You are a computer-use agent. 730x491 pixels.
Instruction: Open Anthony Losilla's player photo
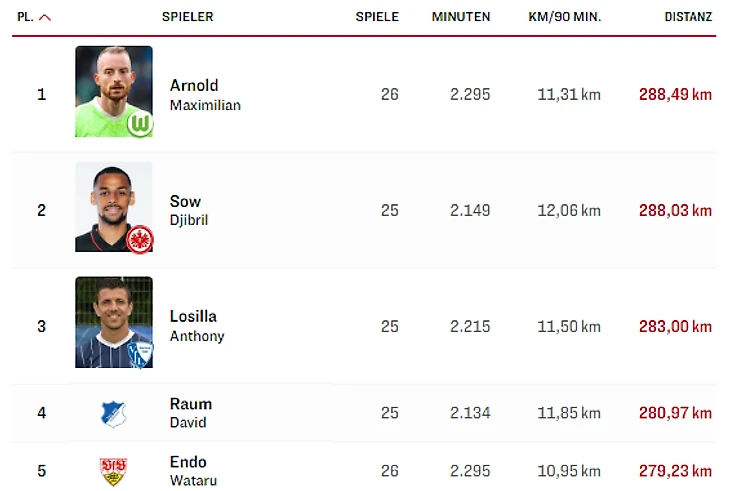[x=113, y=322]
